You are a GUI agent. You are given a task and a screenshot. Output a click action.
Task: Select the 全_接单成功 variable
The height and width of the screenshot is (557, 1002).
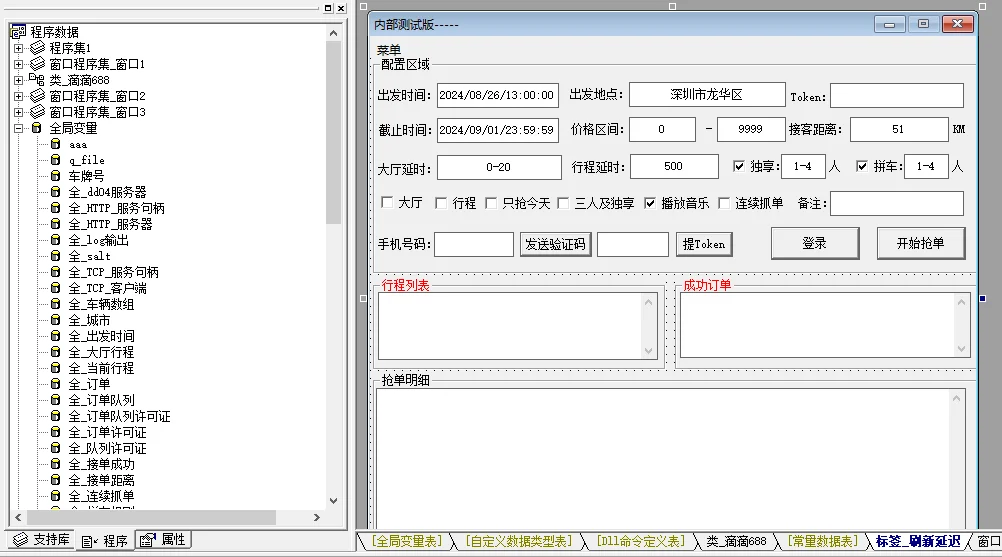102,464
